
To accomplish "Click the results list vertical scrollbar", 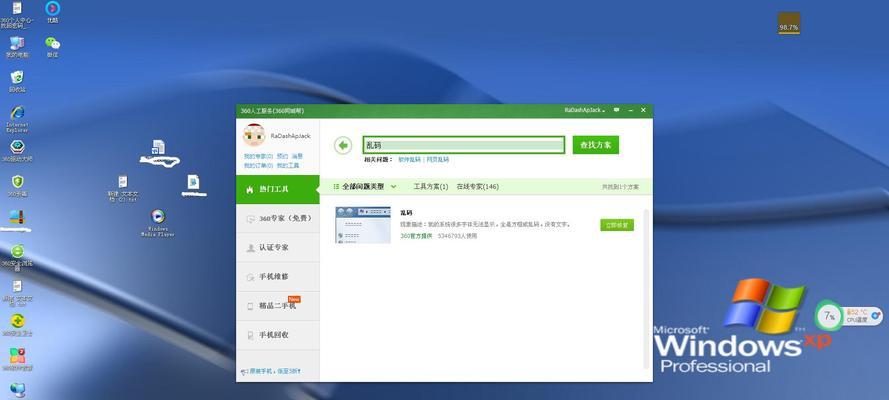I will [x=646, y=289].
